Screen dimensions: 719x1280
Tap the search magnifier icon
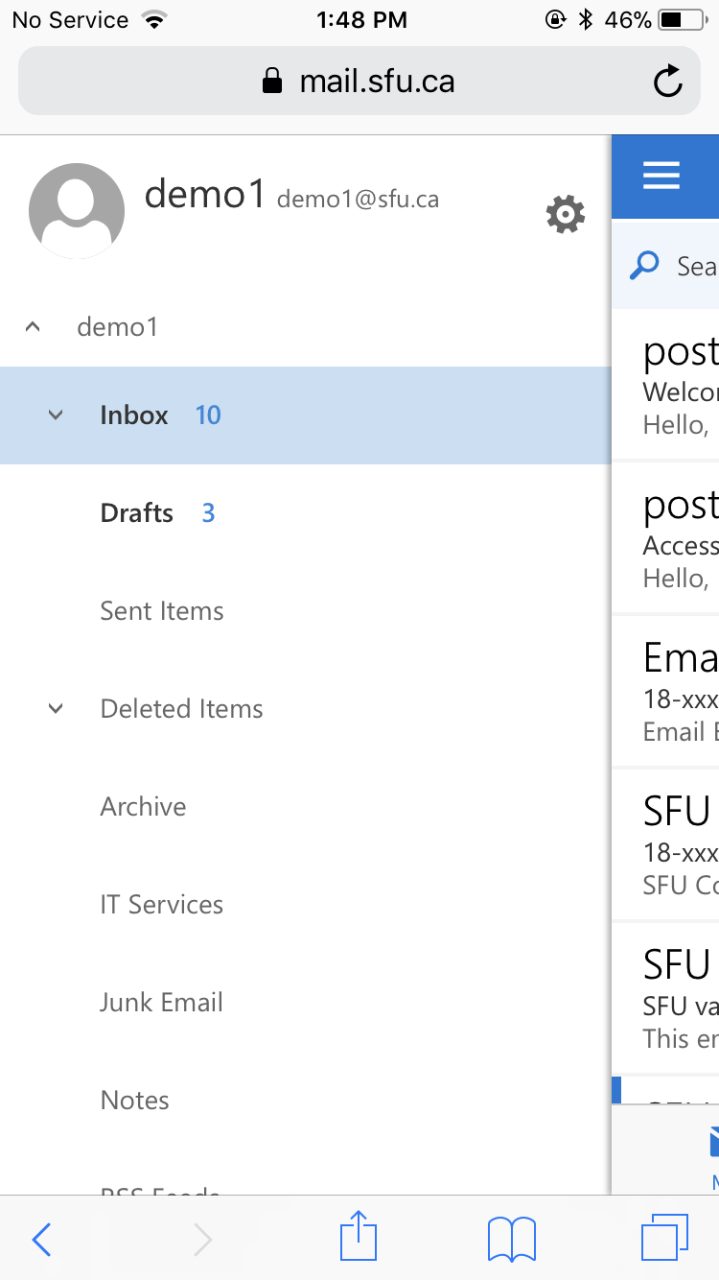[x=645, y=265]
